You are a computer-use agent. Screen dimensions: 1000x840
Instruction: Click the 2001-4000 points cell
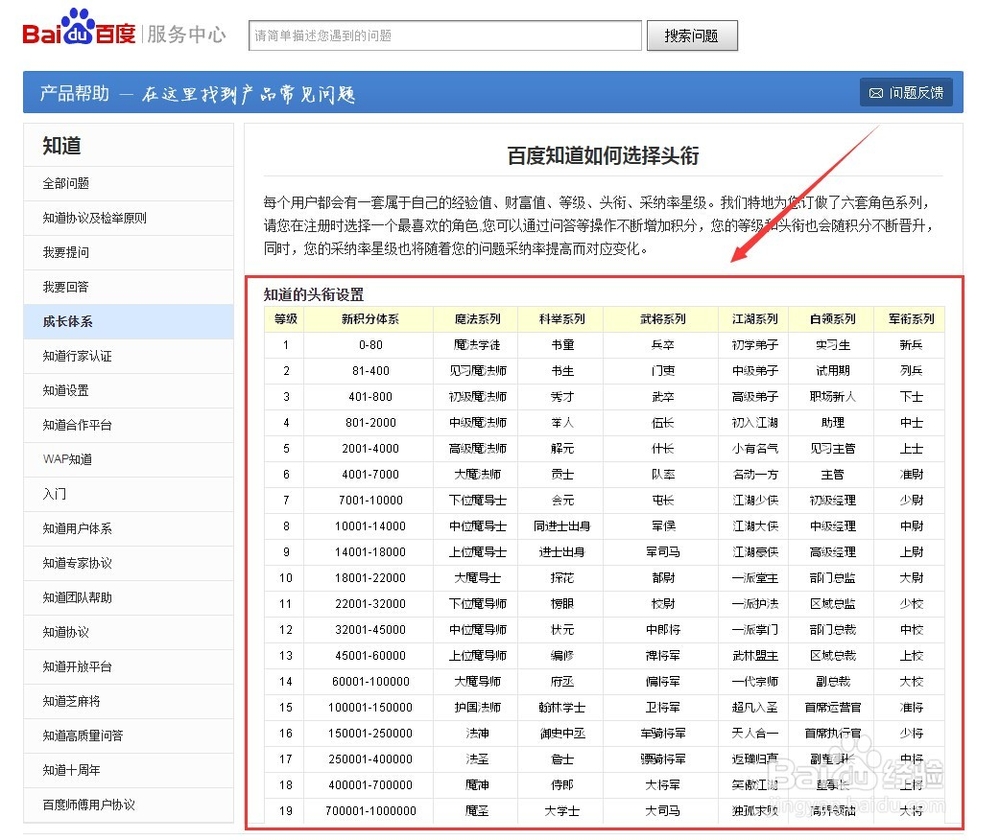371,448
